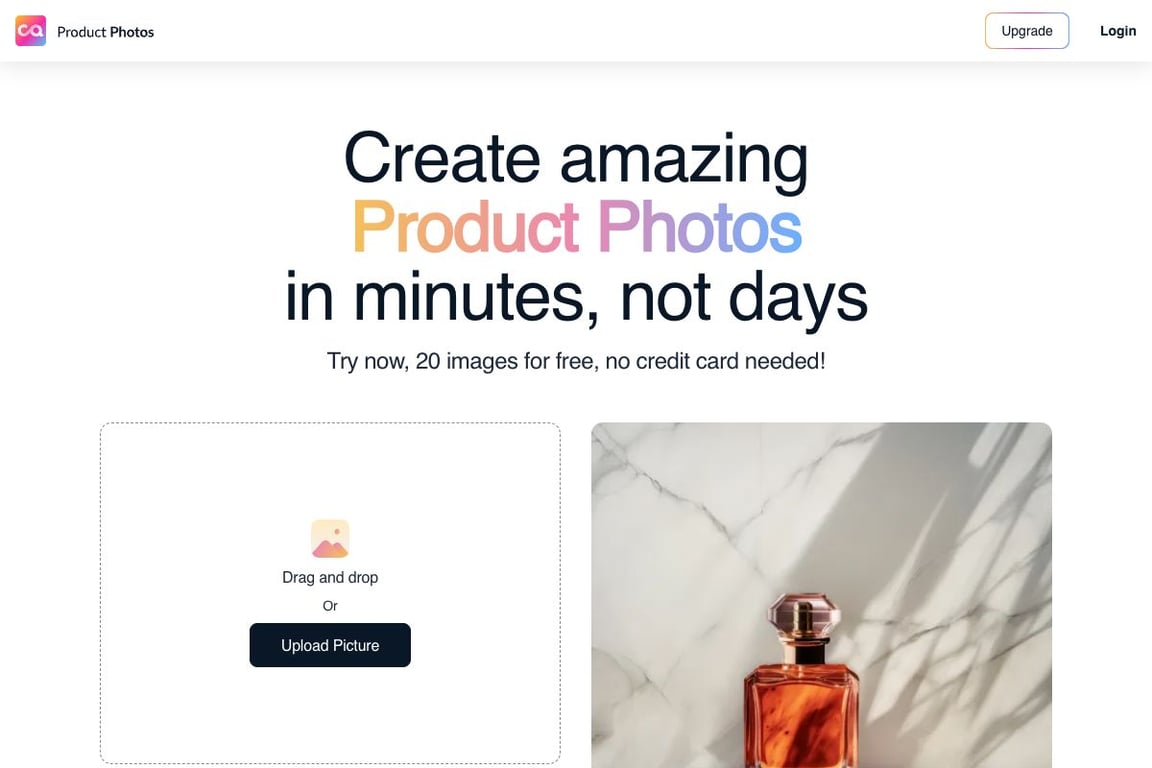Open the Upgrade page
Image resolution: width=1152 pixels, height=768 pixels.
coord(1026,31)
